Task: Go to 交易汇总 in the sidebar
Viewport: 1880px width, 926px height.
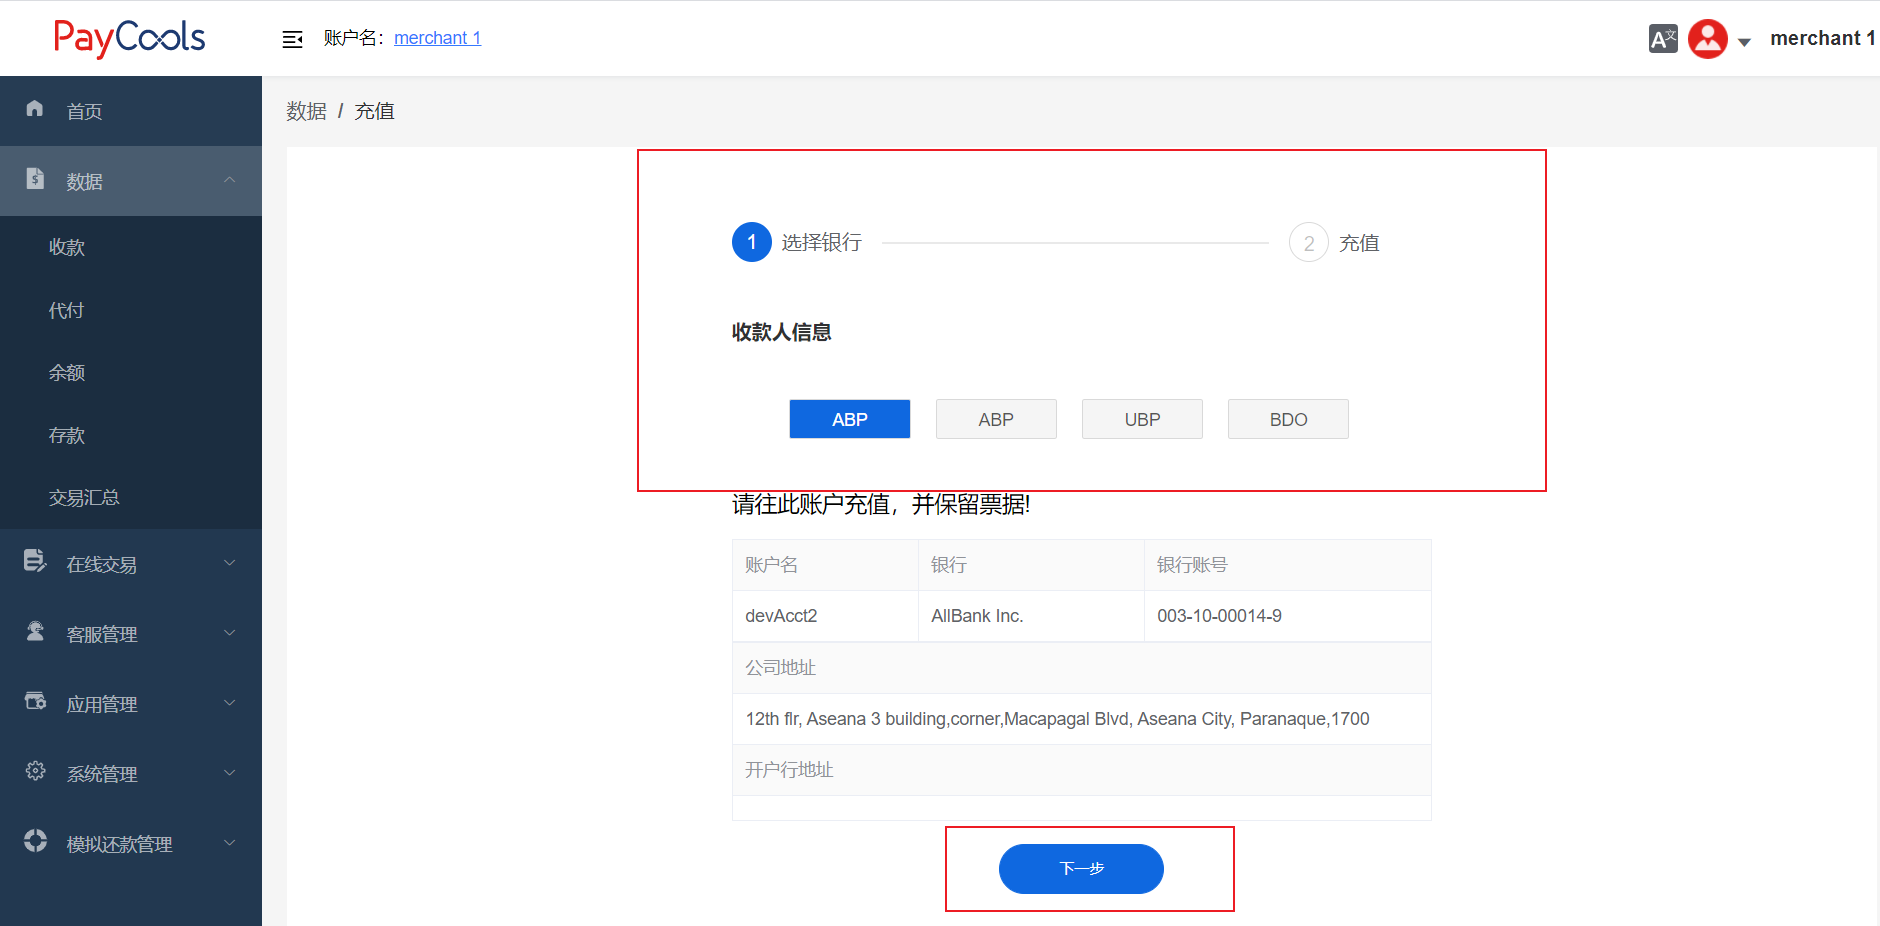Action: click(84, 497)
